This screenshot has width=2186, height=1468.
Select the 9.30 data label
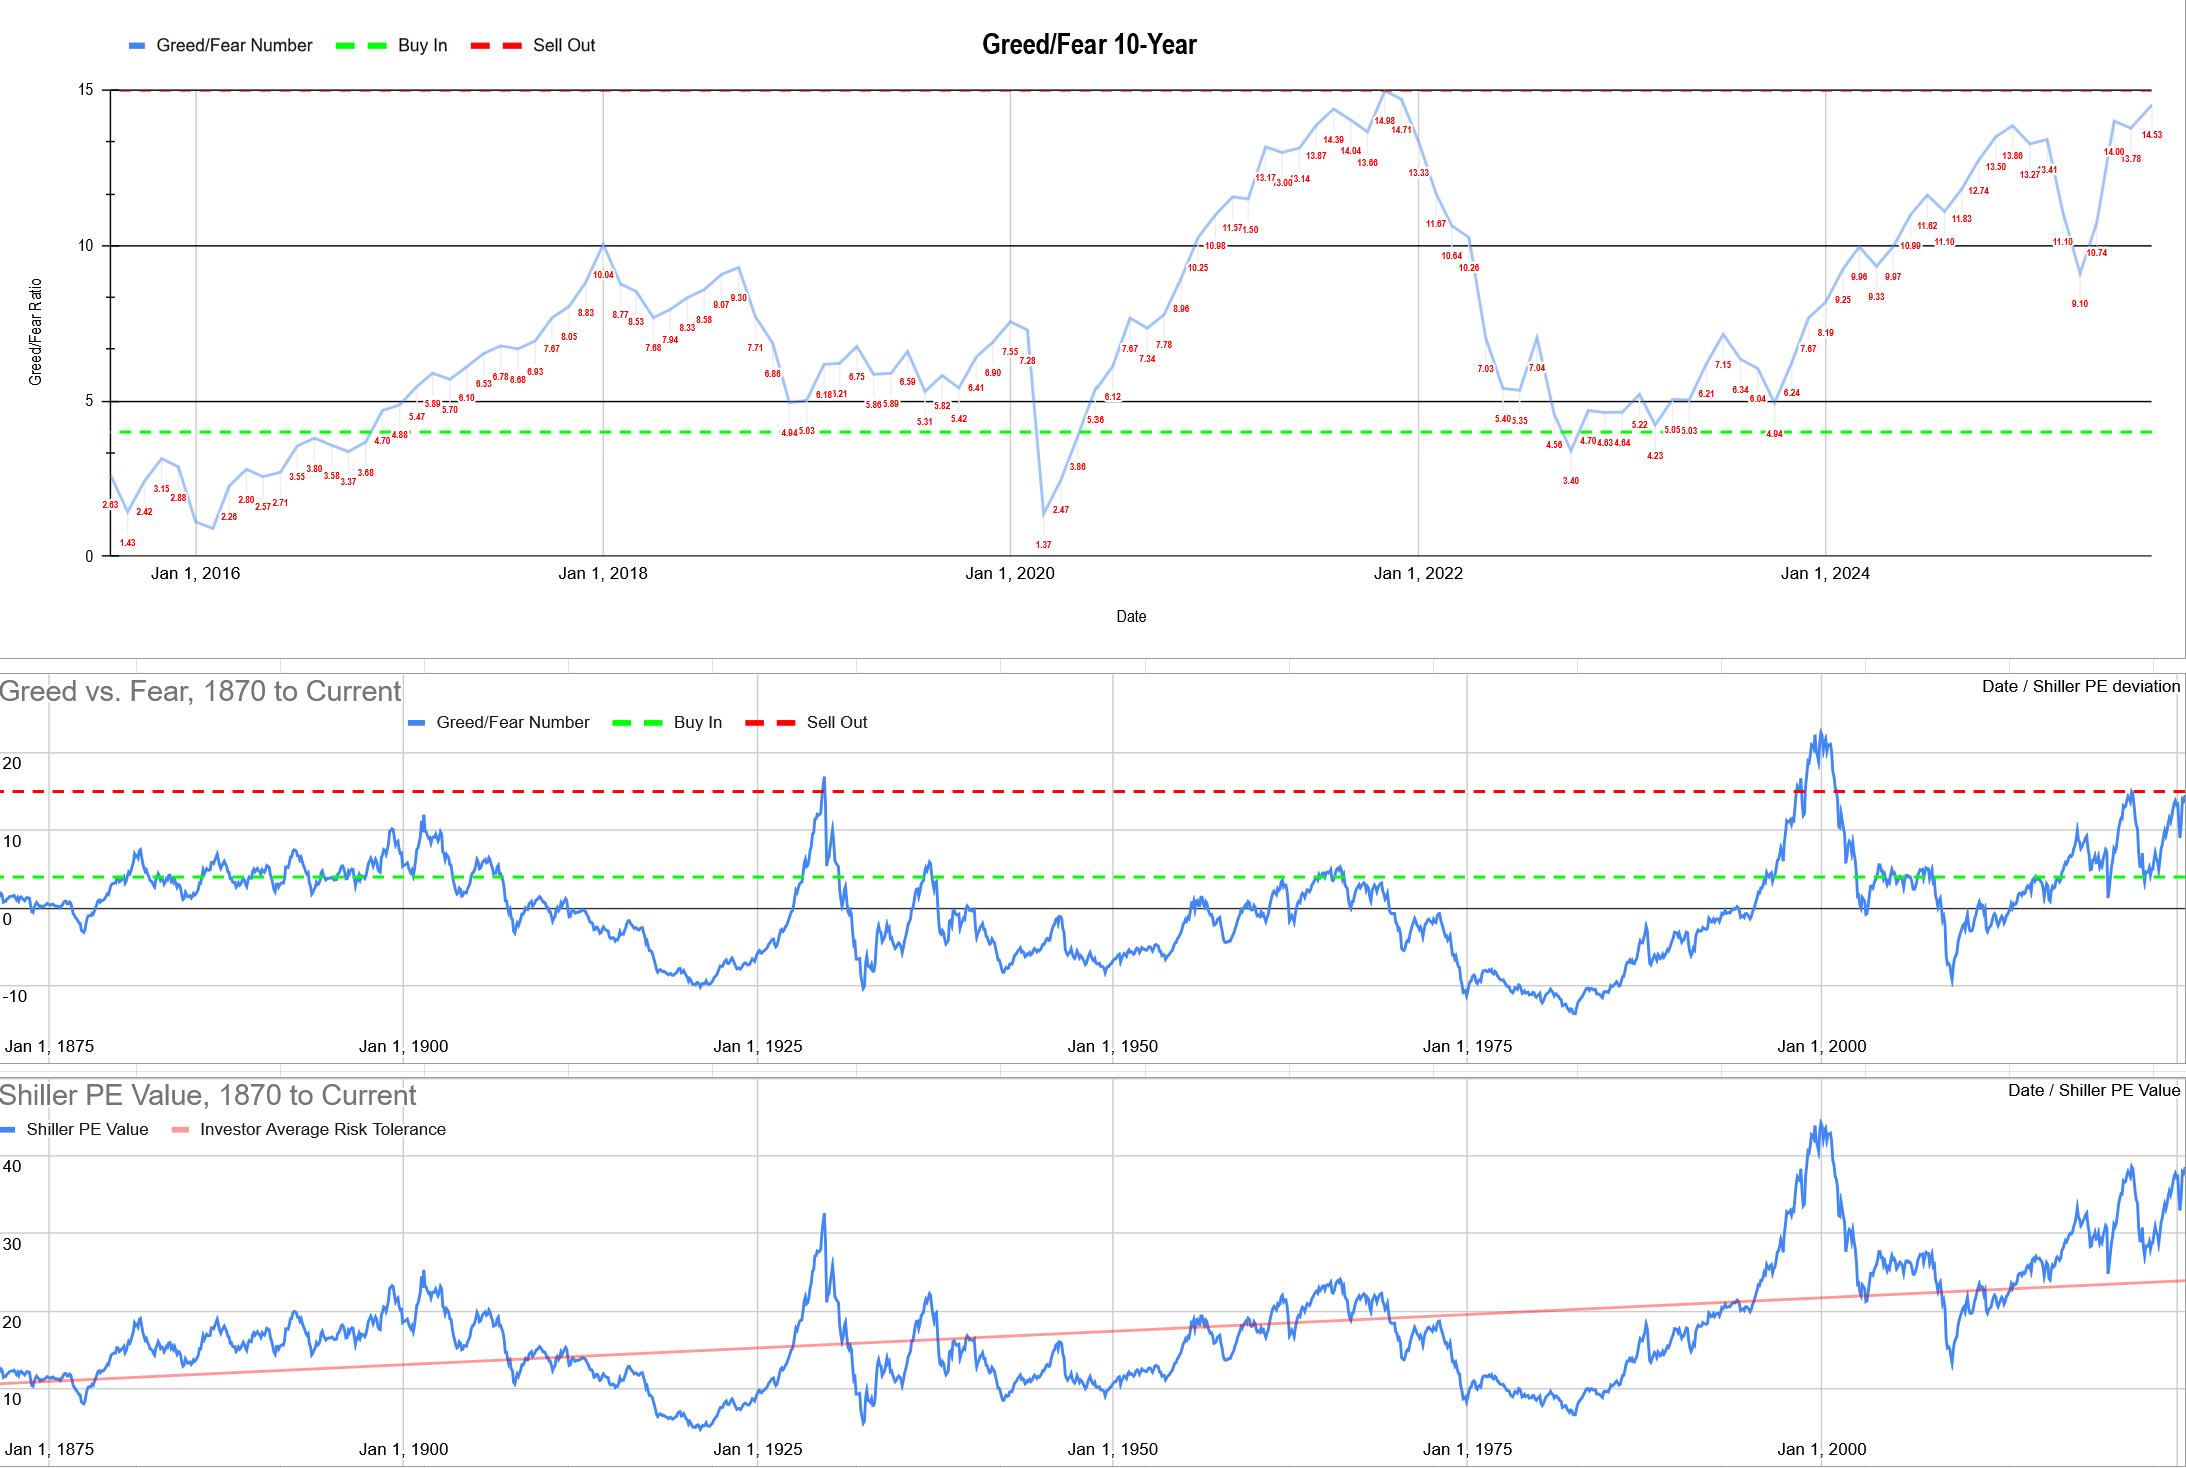click(x=739, y=298)
